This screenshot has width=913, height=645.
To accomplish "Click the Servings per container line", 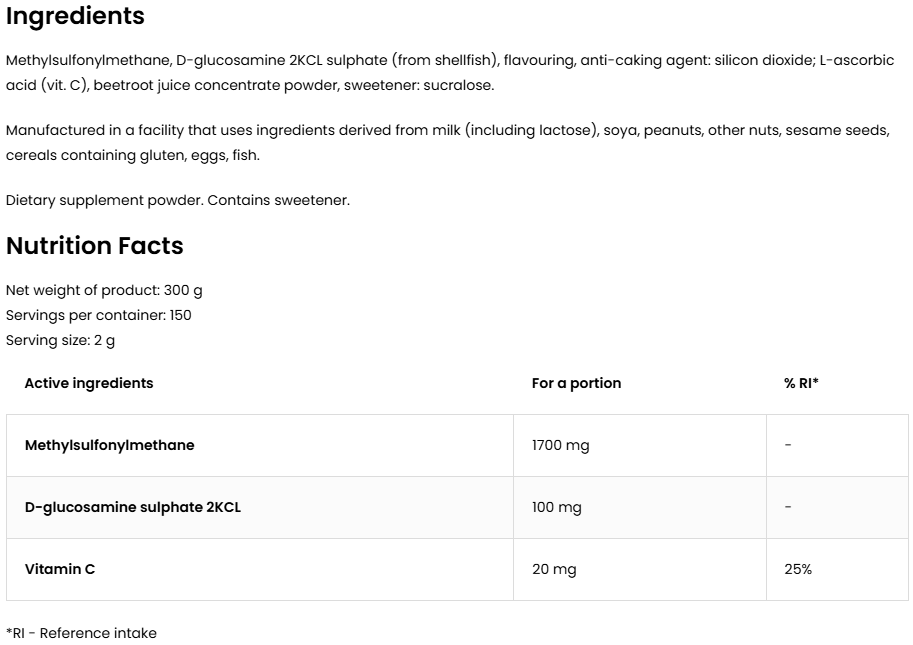I will point(98,315).
